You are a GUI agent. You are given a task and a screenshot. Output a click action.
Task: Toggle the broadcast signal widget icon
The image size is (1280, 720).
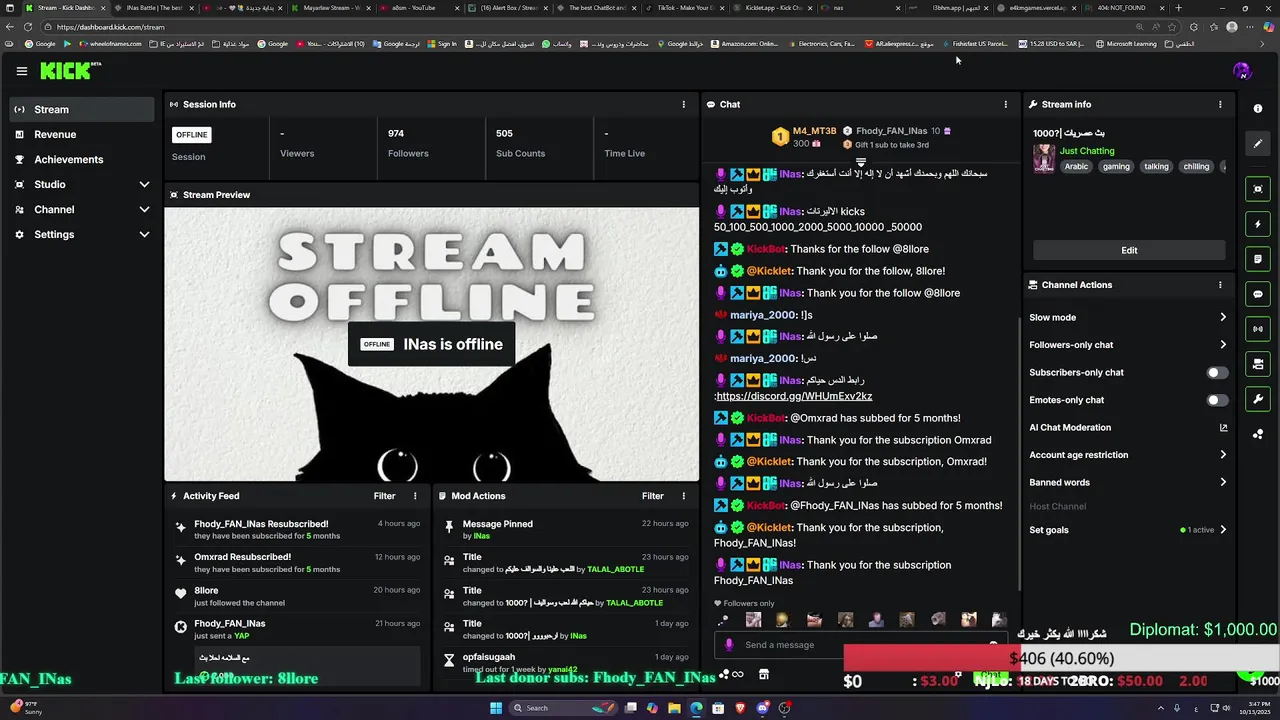1258,329
